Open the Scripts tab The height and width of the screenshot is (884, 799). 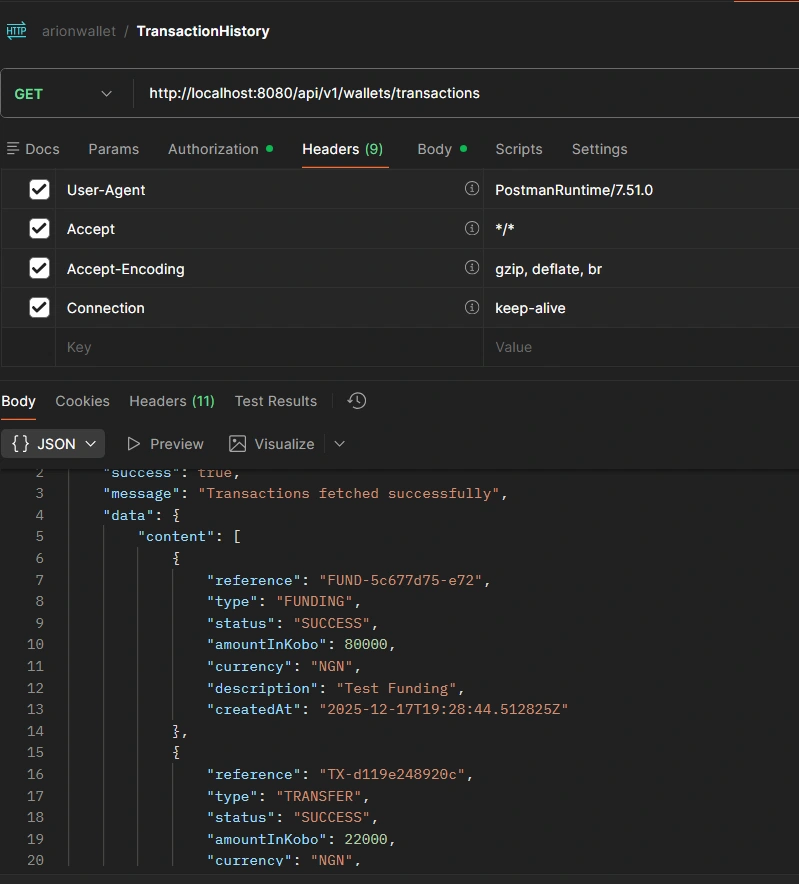point(518,149)
